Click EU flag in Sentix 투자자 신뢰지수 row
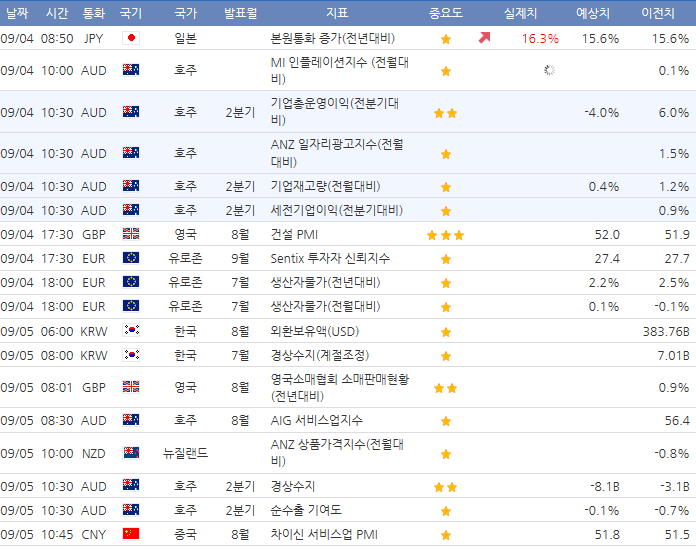 (131, 258)
